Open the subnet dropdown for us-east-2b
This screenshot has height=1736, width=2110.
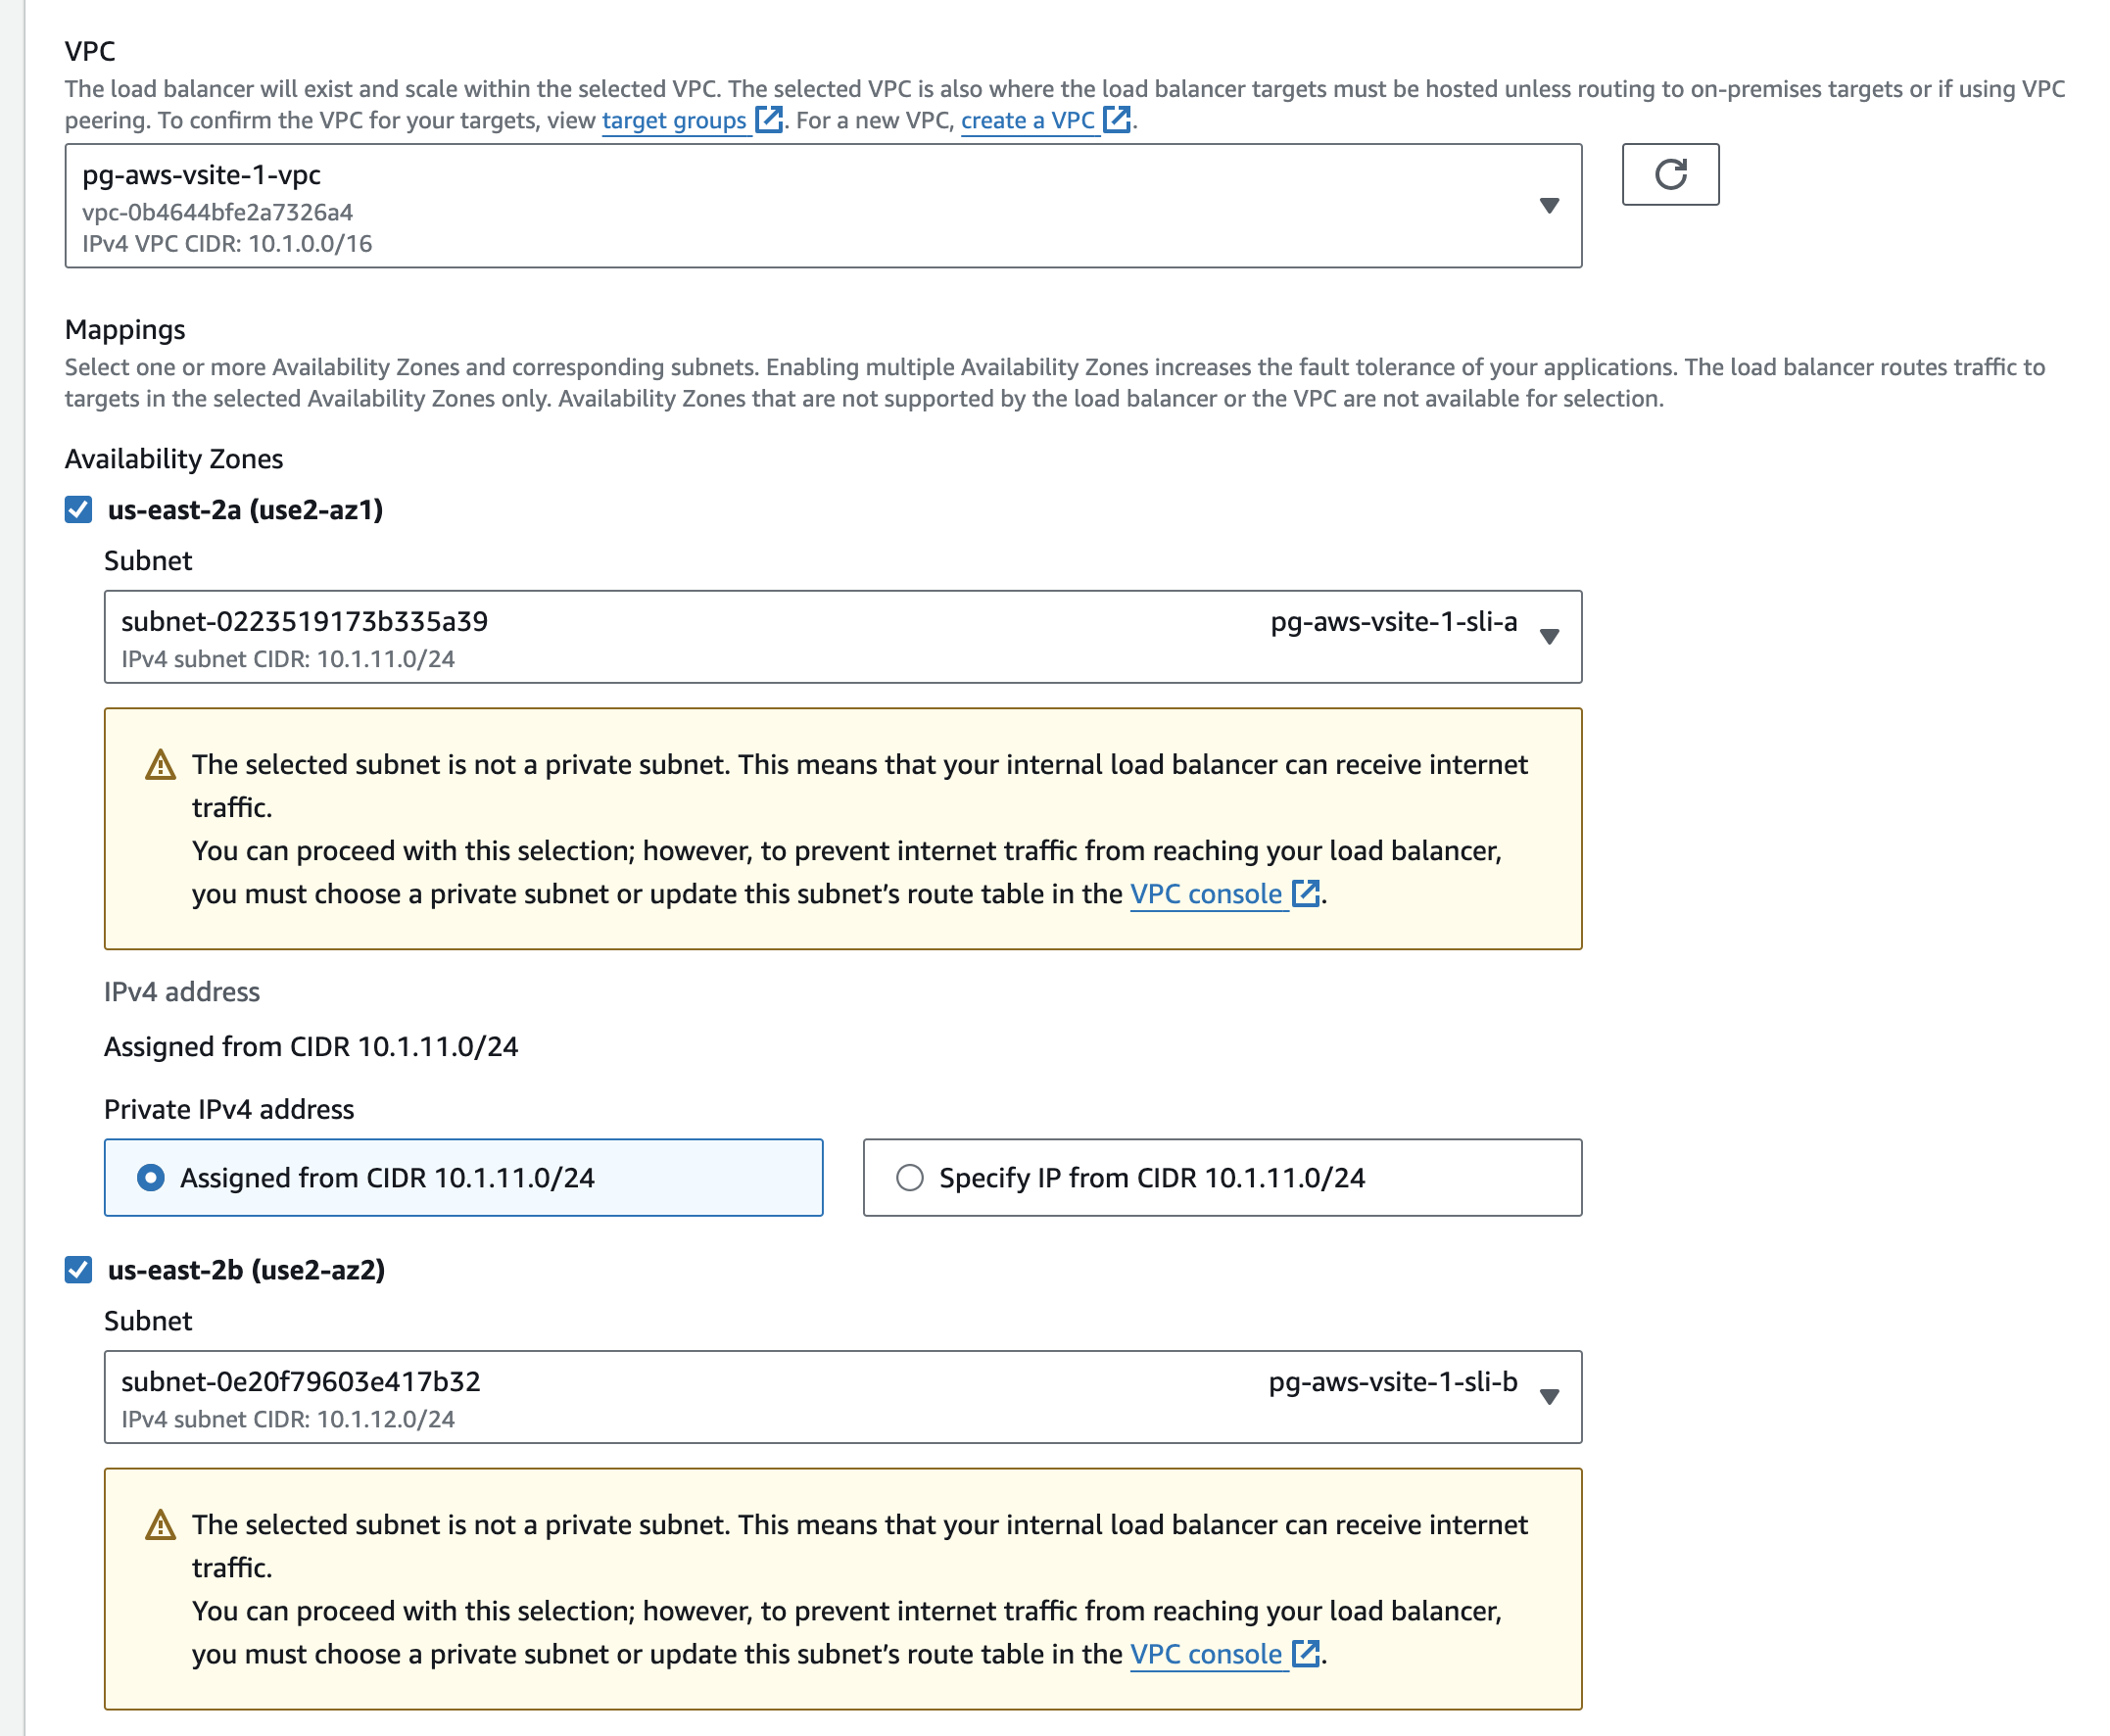point(1550,1397)
